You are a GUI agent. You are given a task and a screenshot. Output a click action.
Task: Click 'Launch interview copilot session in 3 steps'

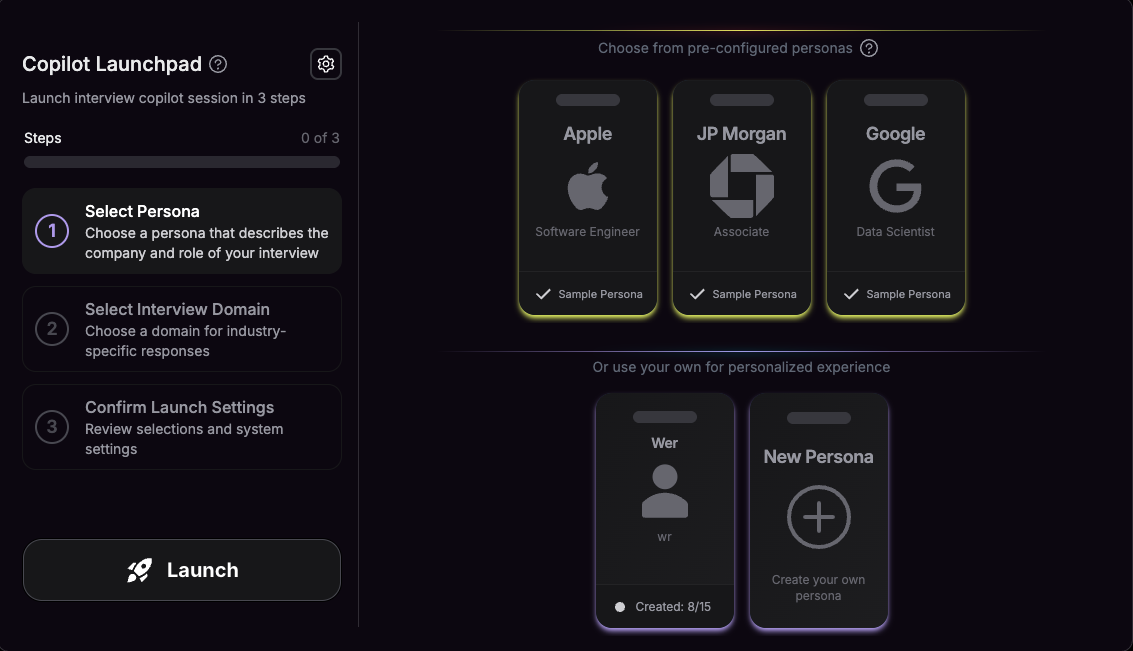pyautogui.click(x=164, y=98)
